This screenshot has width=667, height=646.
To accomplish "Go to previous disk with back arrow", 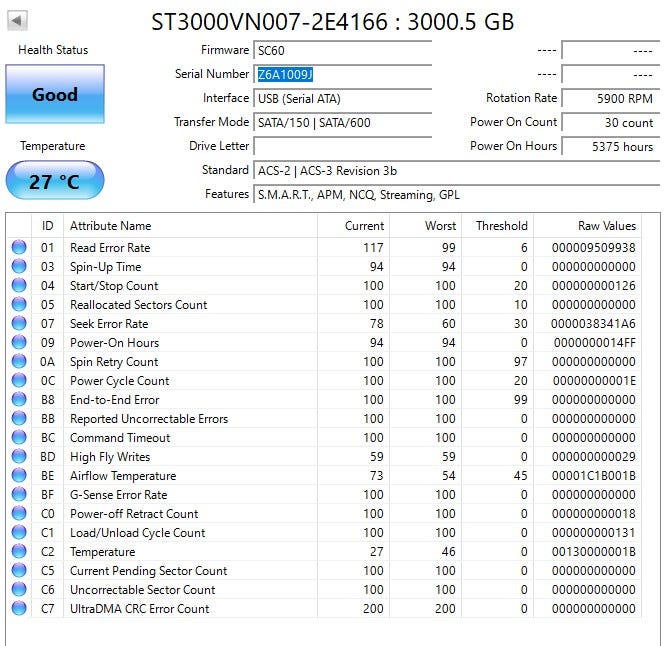I will (x=17, y=20).
